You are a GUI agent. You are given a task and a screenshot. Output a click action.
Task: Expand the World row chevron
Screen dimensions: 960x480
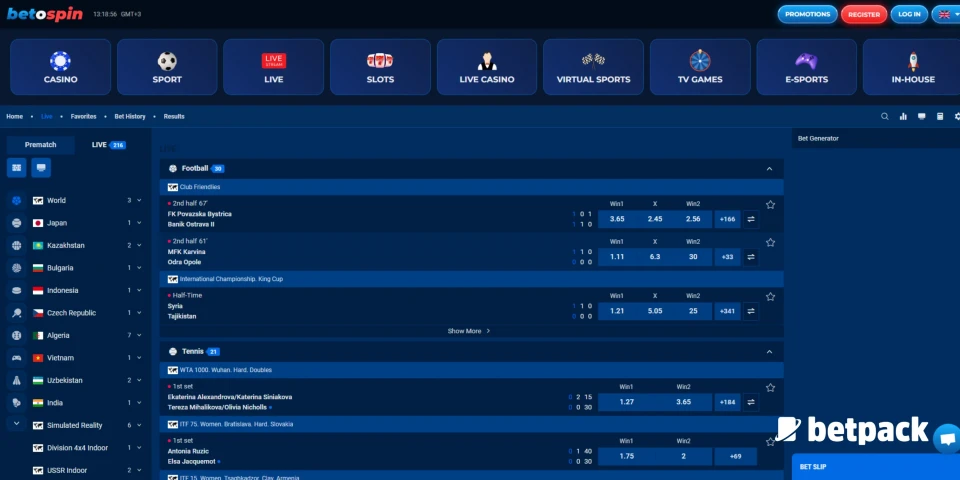pos(140,200)
